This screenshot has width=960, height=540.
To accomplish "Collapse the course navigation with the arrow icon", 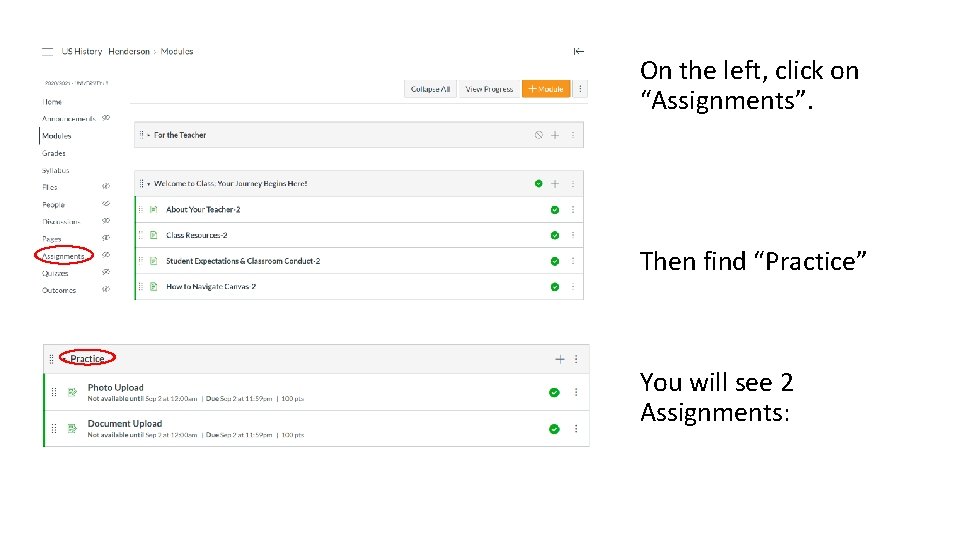I will 578,51.
